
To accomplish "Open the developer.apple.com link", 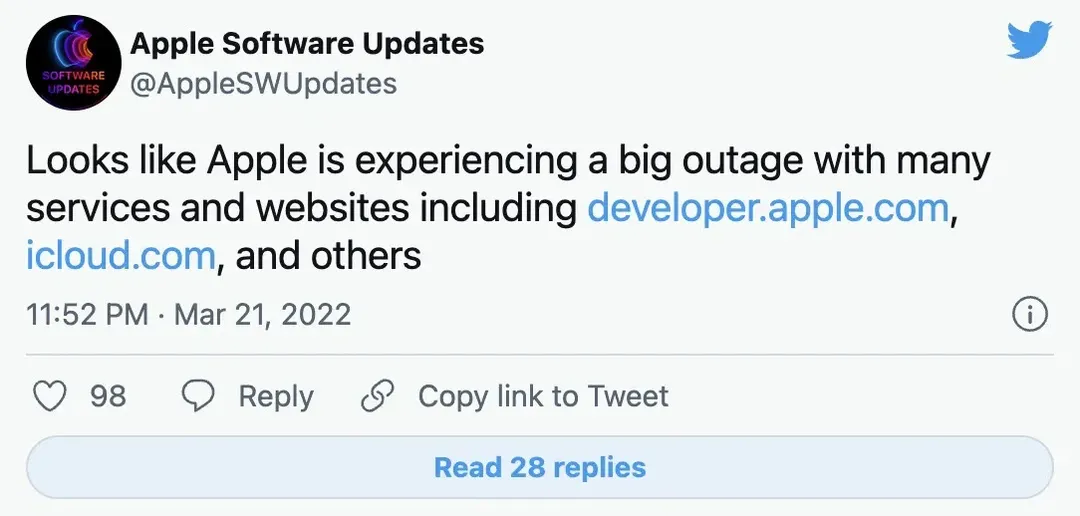I will pyautogui.click(x=767, y=209).
